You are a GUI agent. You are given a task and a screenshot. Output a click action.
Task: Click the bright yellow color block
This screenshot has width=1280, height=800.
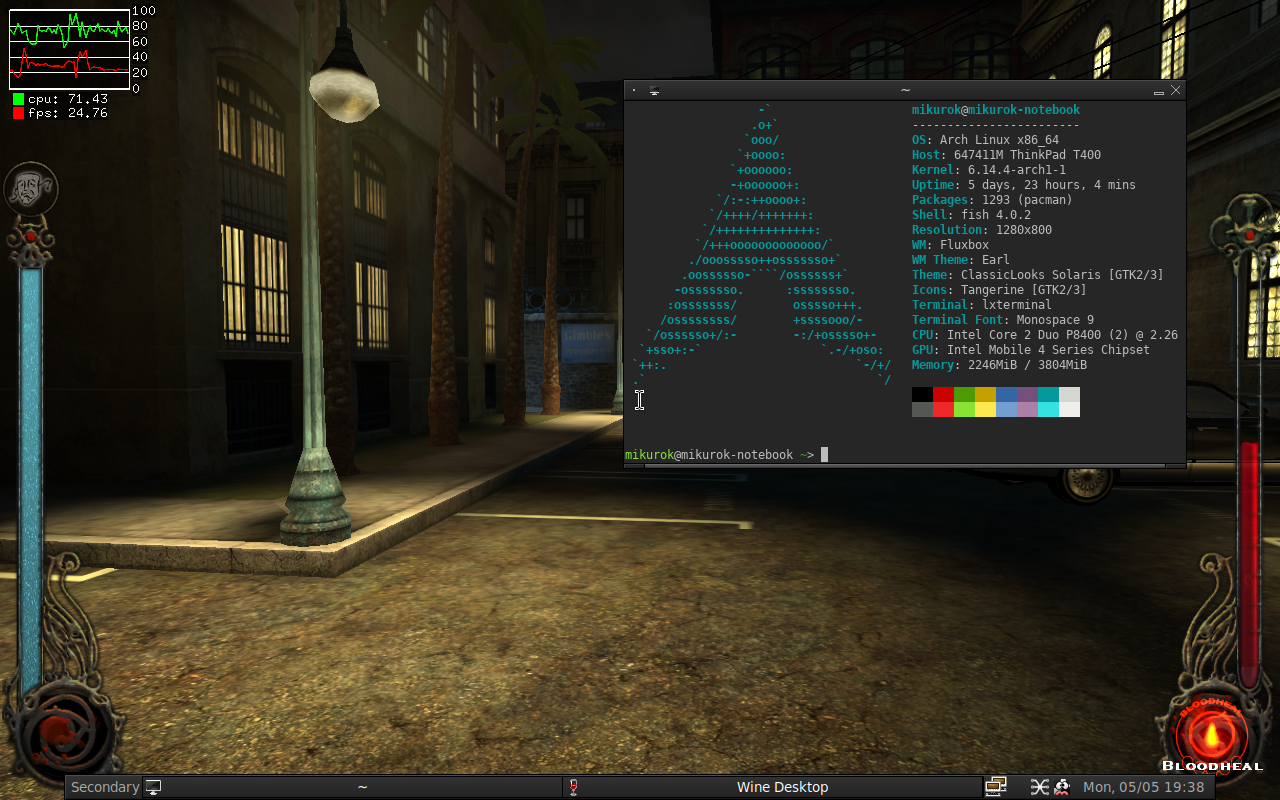tap(985, 409)
